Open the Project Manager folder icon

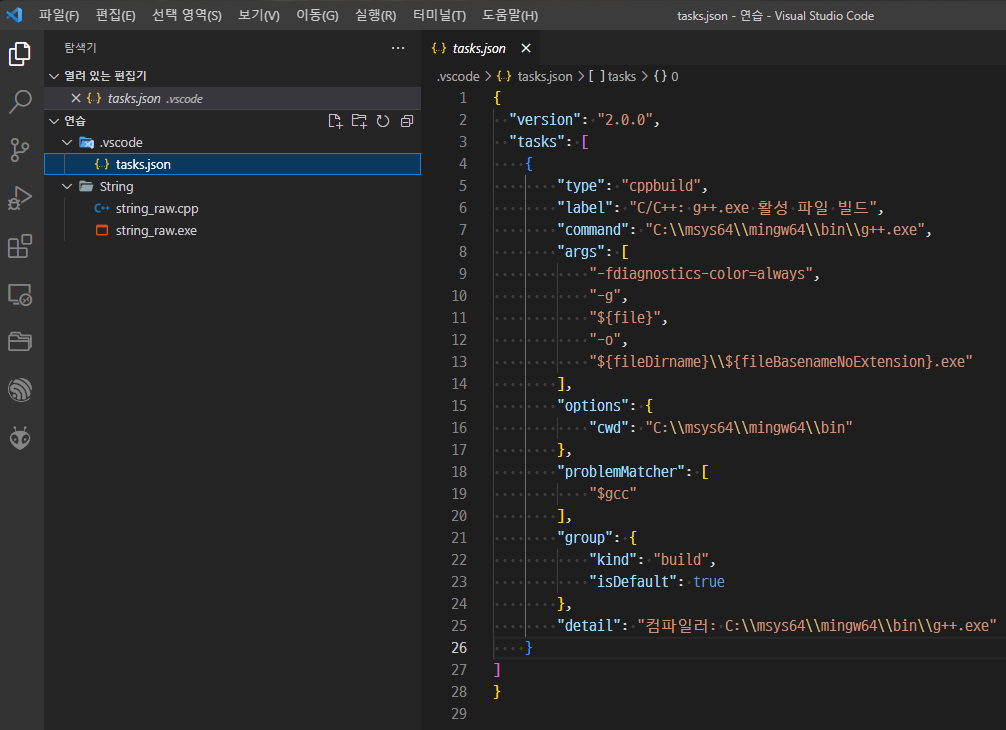[20, 341]
